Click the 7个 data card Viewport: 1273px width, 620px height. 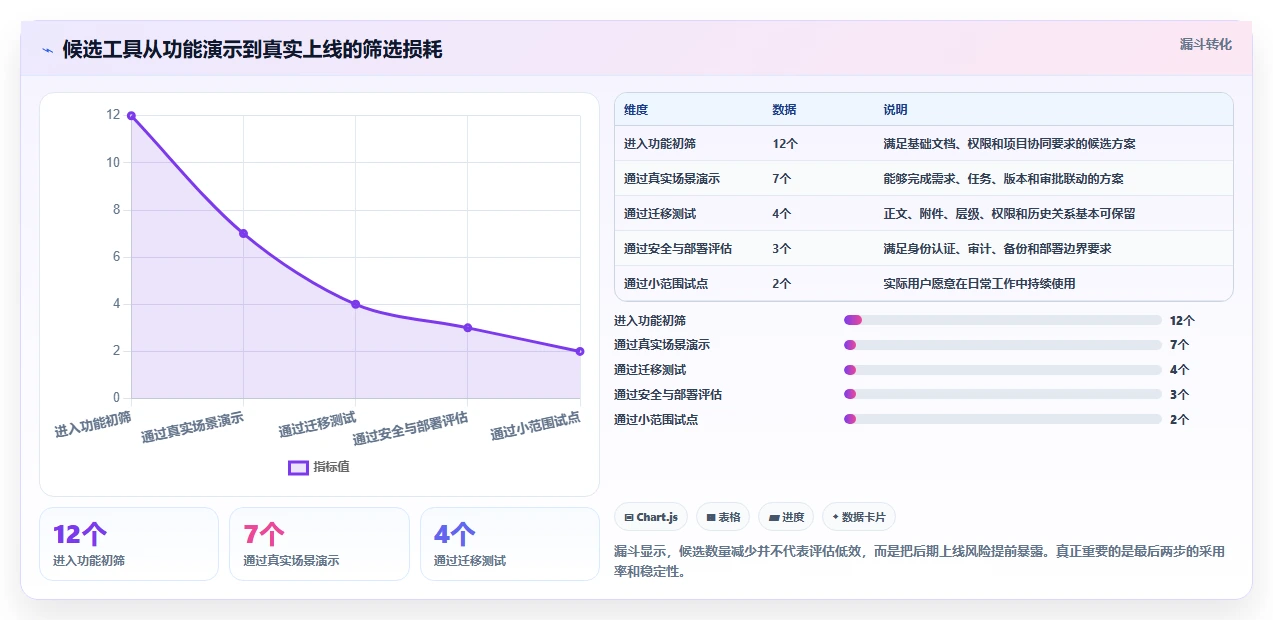(x=319, y=544)
